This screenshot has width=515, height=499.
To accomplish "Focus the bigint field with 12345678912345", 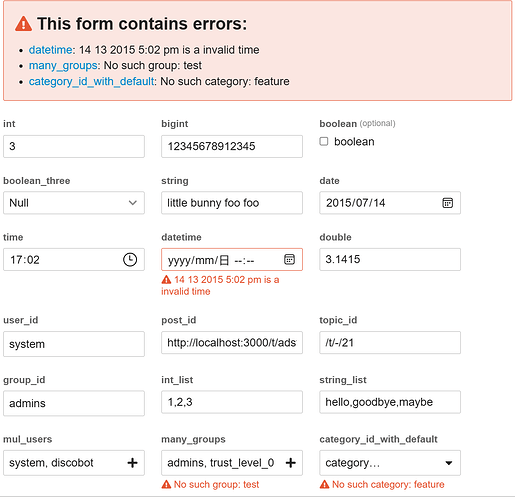I will pyautogui.click(x=232, y=146).
